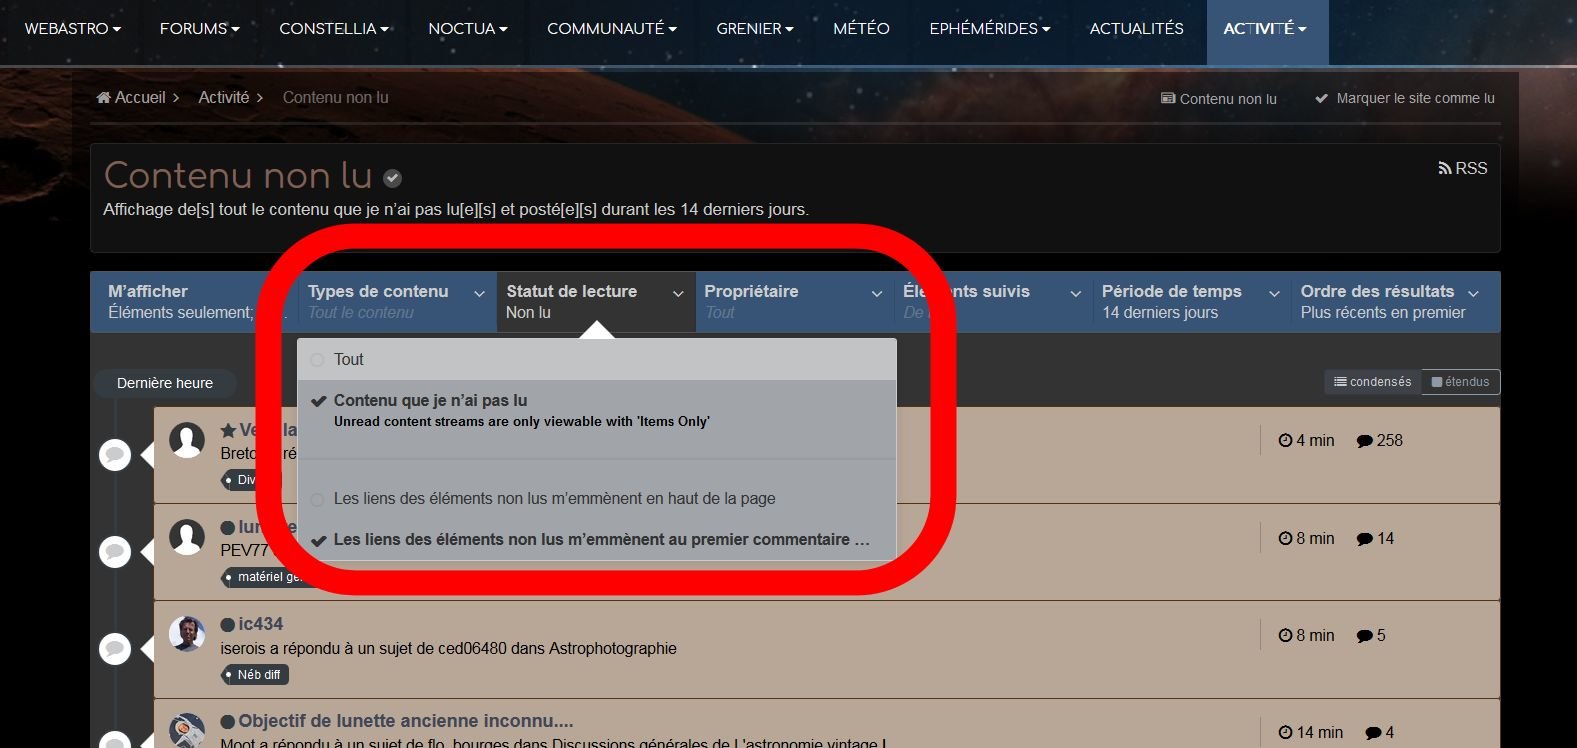
Task: Expand the Propriétaire filter
Action: [x=794, y=301]
